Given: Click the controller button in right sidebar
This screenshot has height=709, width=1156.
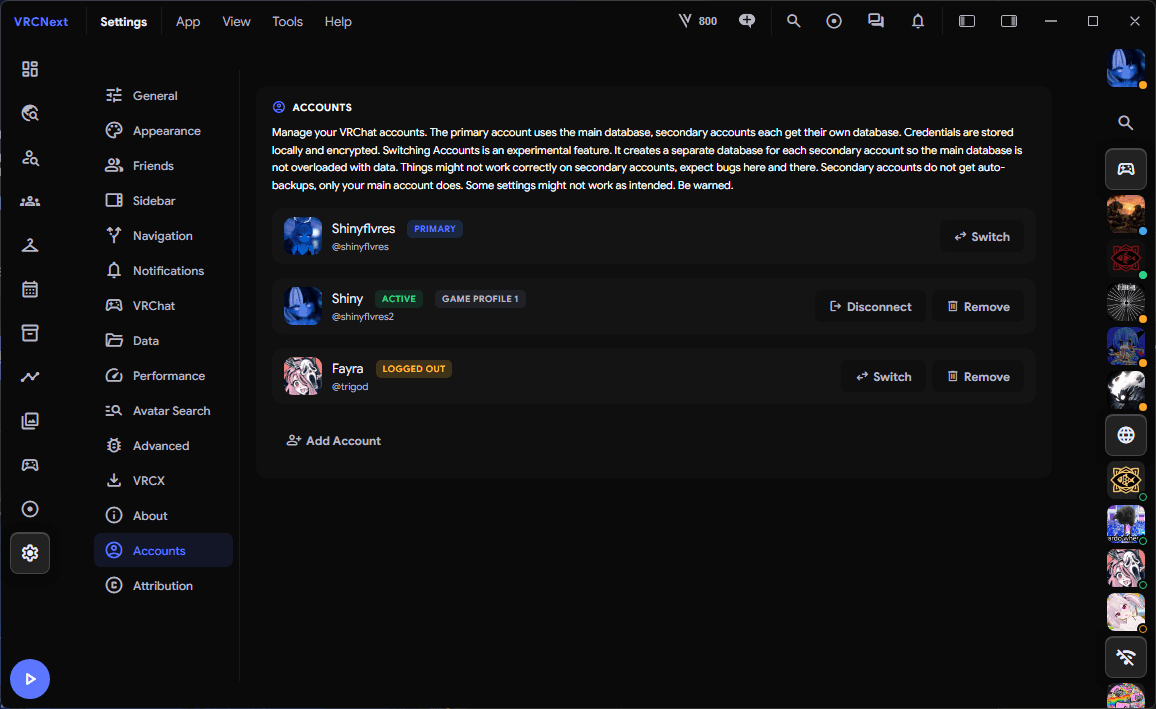Looking at the screenshot, I should coord(1125,169).
